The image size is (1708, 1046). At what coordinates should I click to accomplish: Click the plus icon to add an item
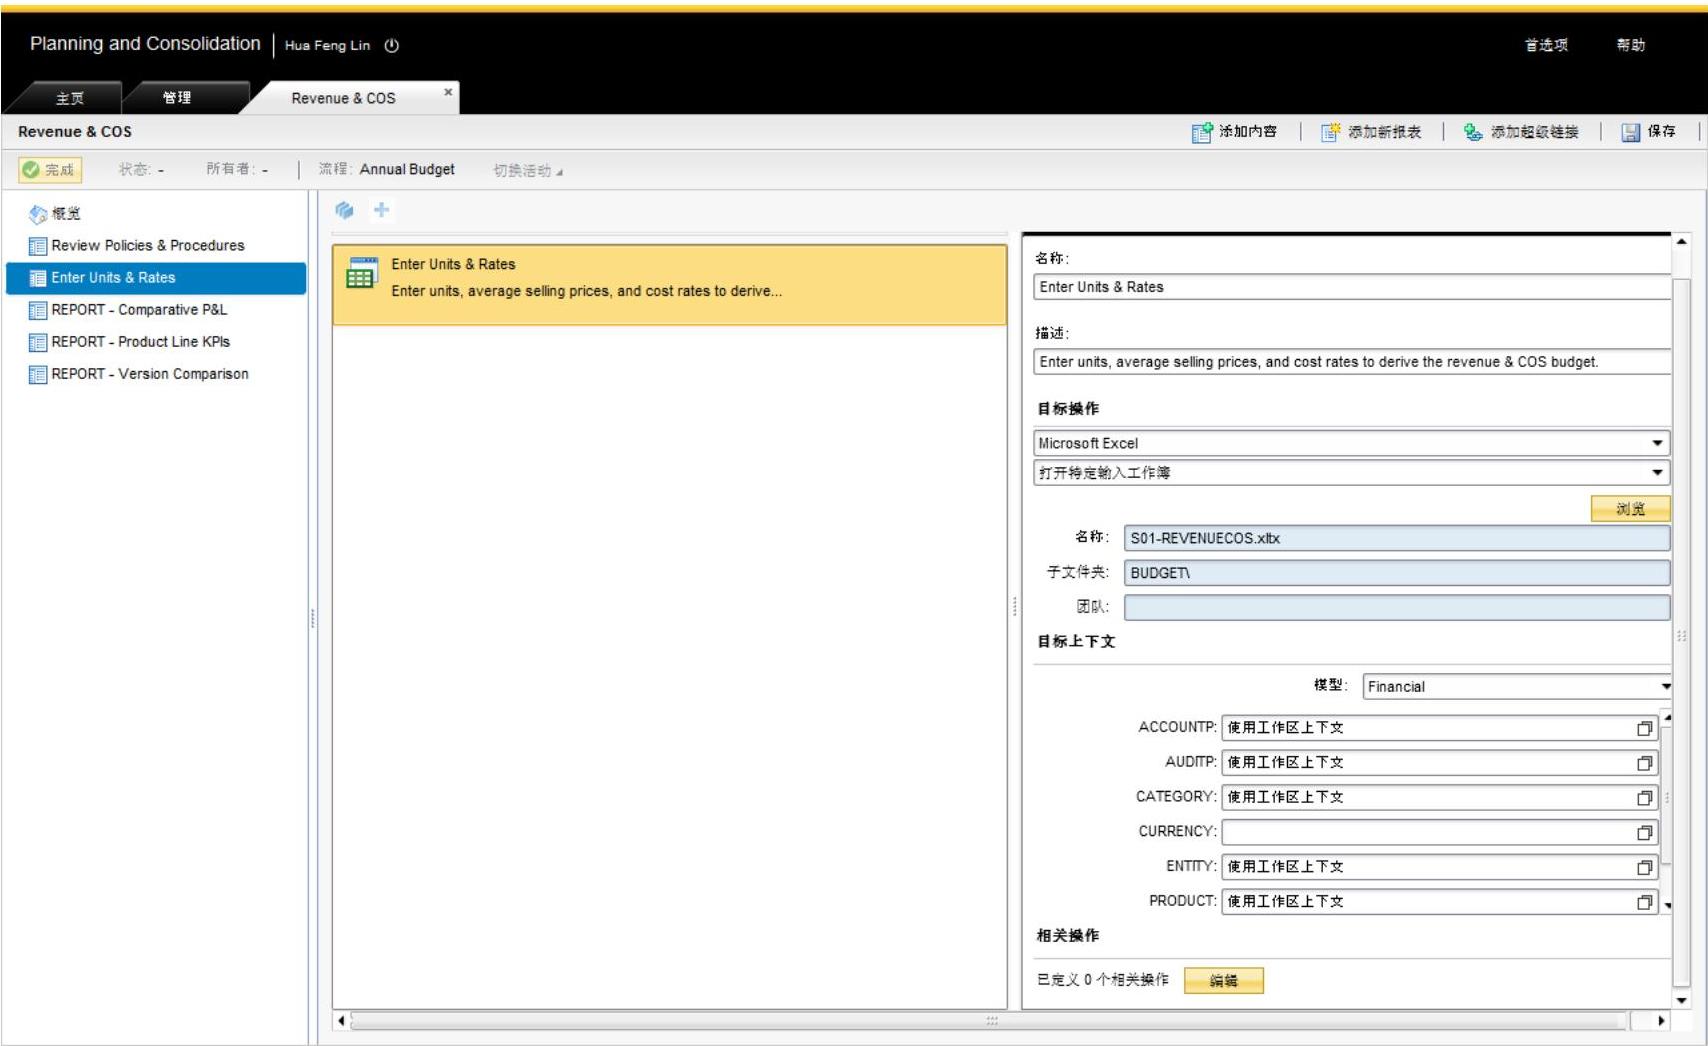[x=381, y=210]
